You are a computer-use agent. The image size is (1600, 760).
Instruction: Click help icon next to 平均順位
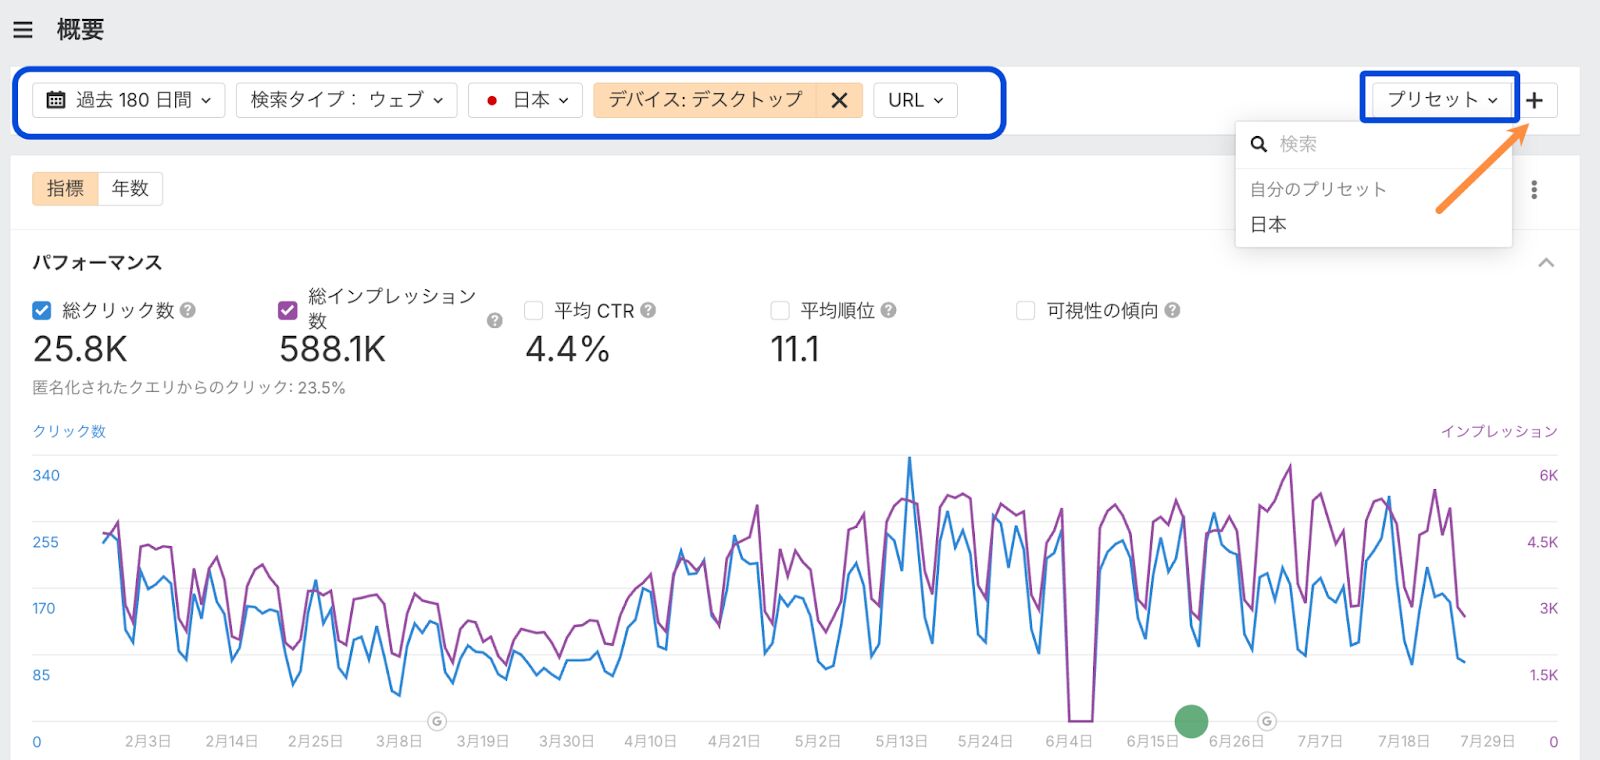click(888, 311)
